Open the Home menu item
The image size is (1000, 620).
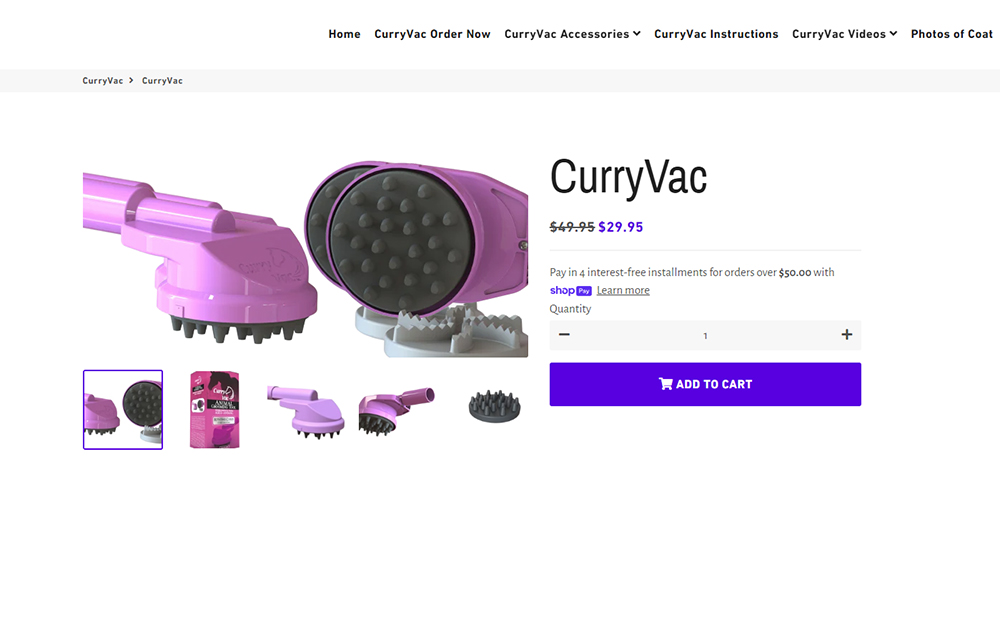[344, 34]
